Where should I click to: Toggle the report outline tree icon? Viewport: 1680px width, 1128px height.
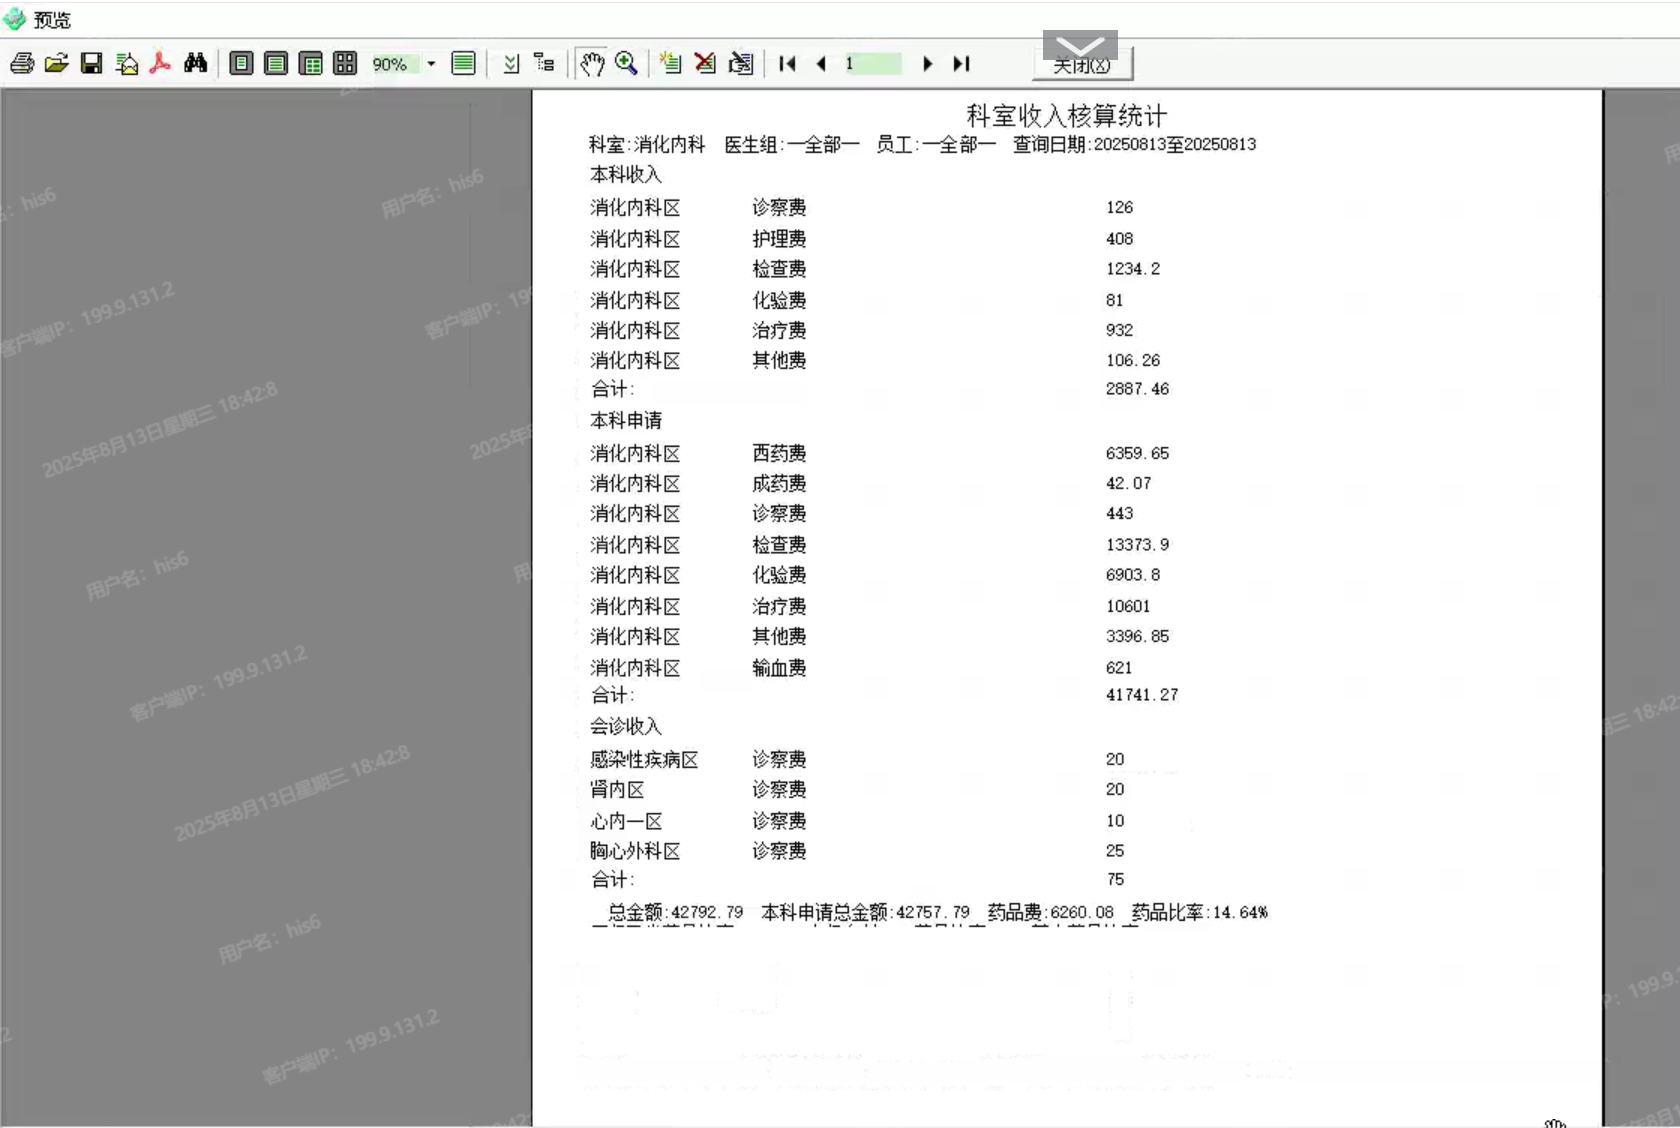click(544, 64)
